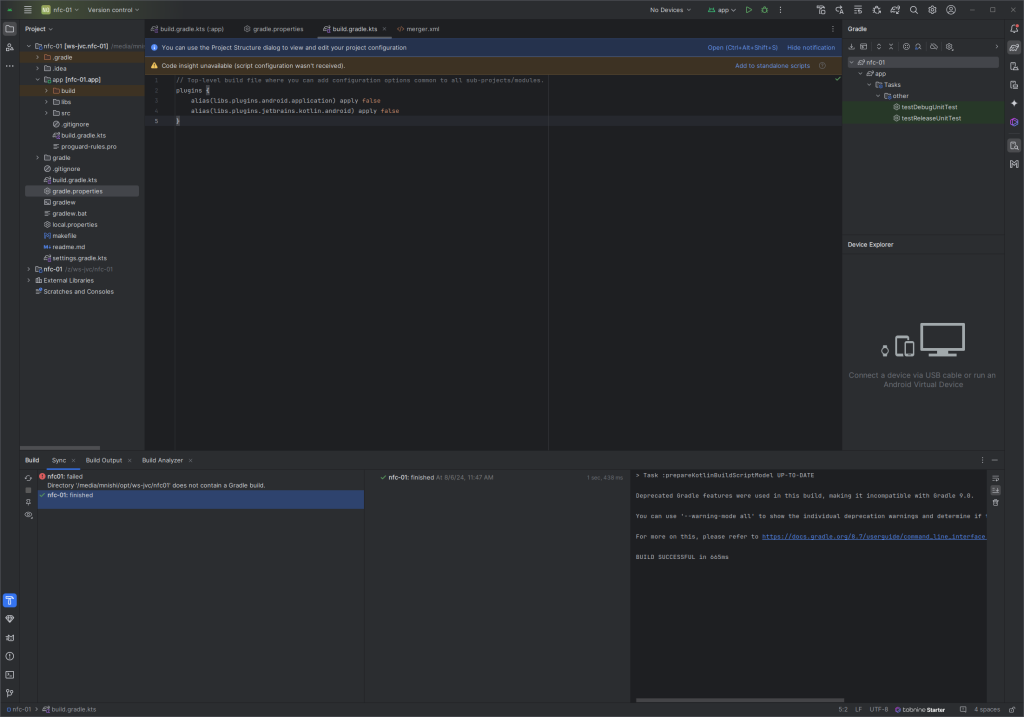The height and width of the screenshot is (717, 1024).
Task: Open the Git version control tool window
Action: (x=9, y=692)
